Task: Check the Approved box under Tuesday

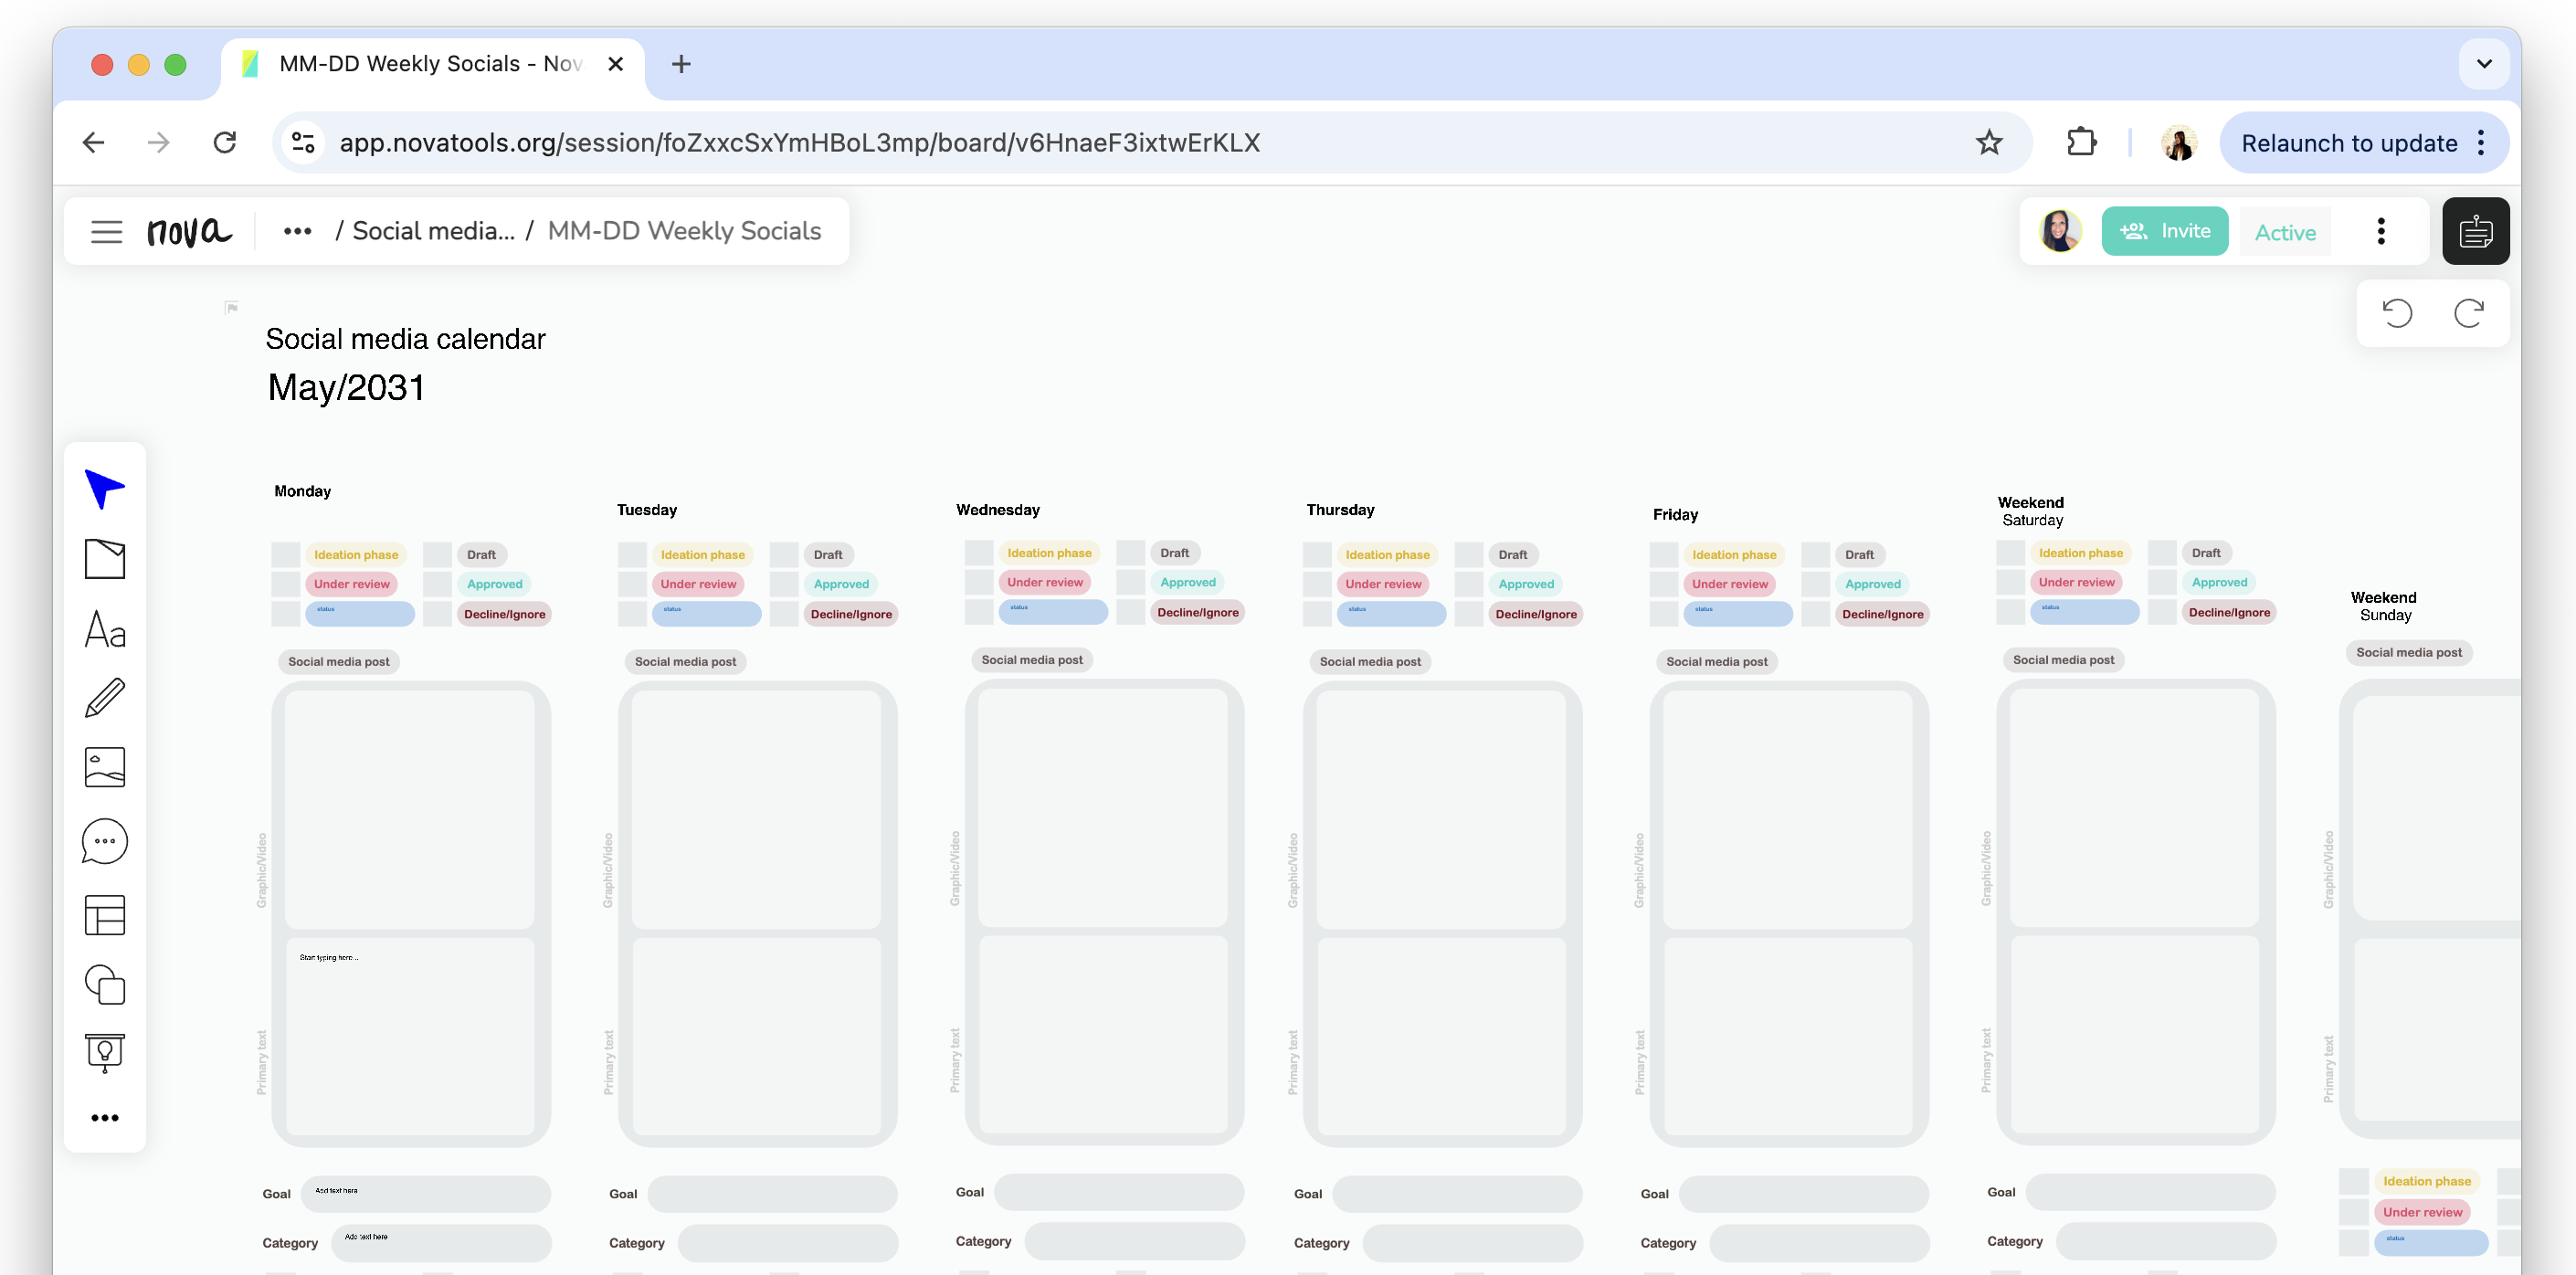Action: pyautogui.click(x=784, y=584)
